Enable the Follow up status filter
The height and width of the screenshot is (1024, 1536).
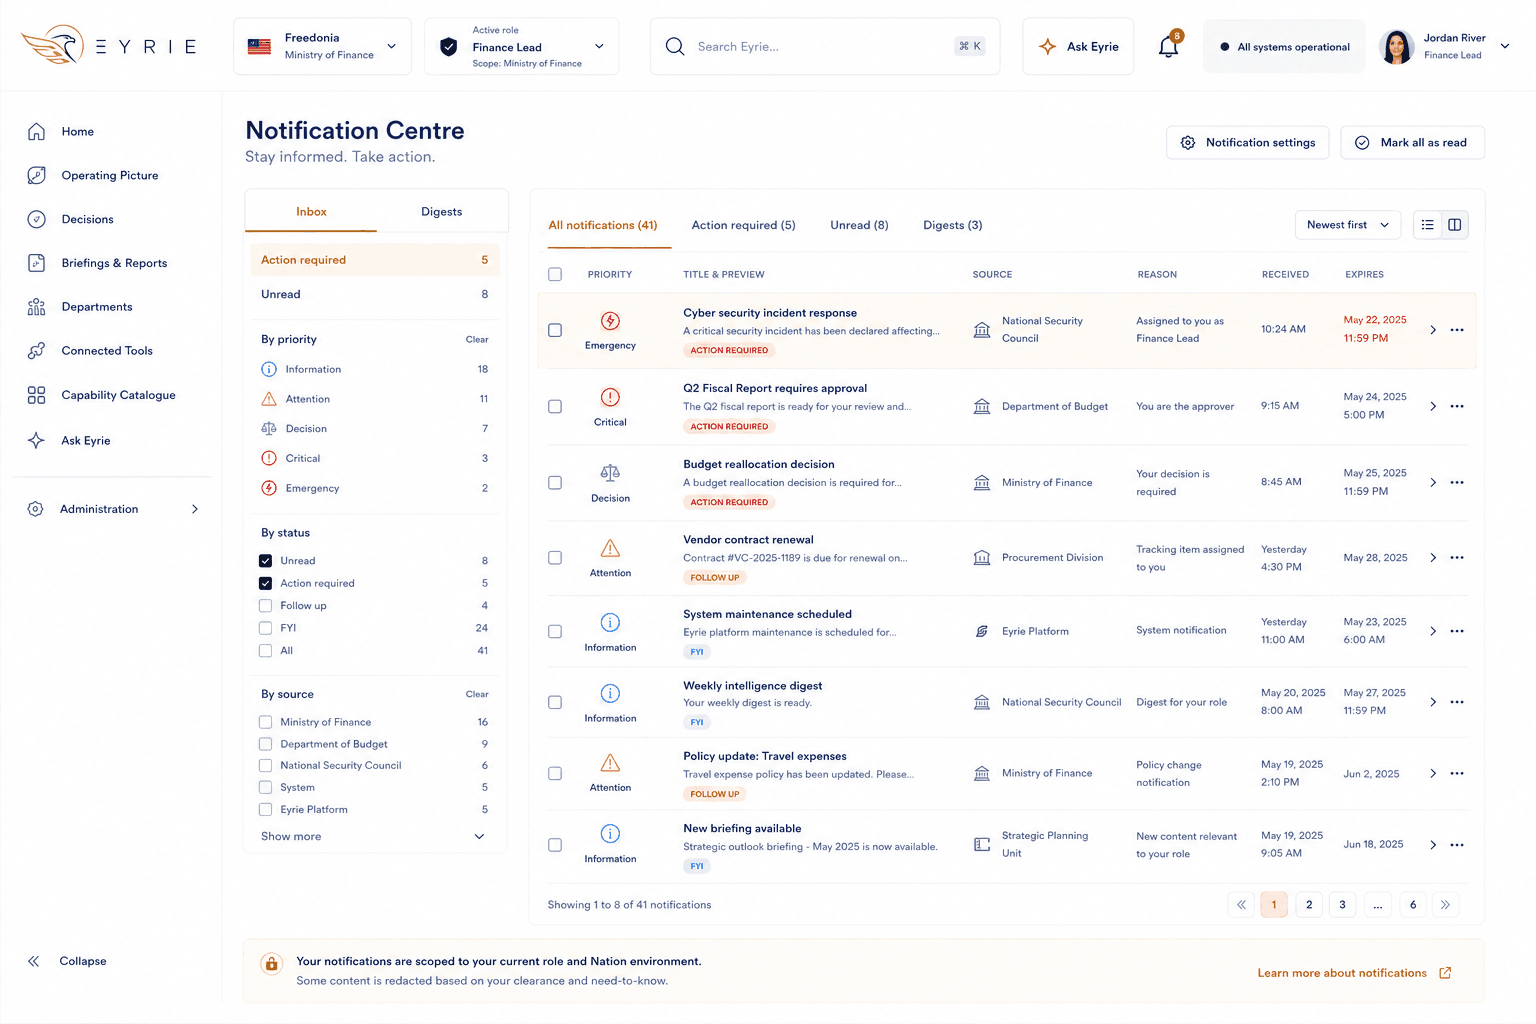(265, 606)
